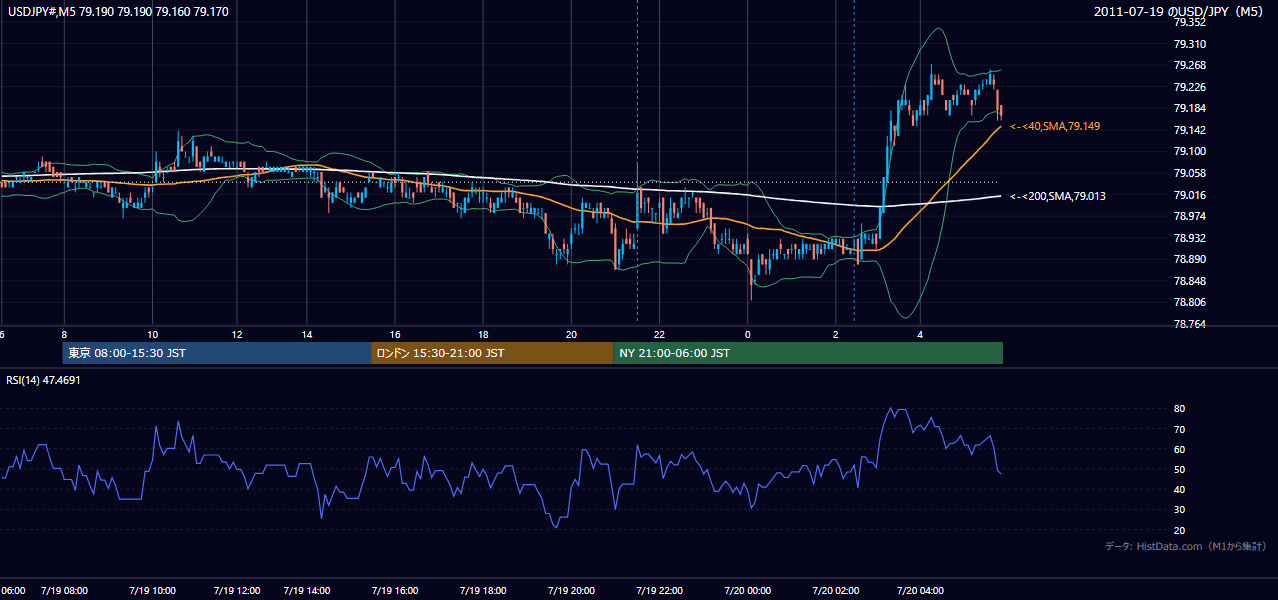Screen dimensions: 1278x600
Task: Click the 78.932 price axis label
Action: [x=1191, y=238]
